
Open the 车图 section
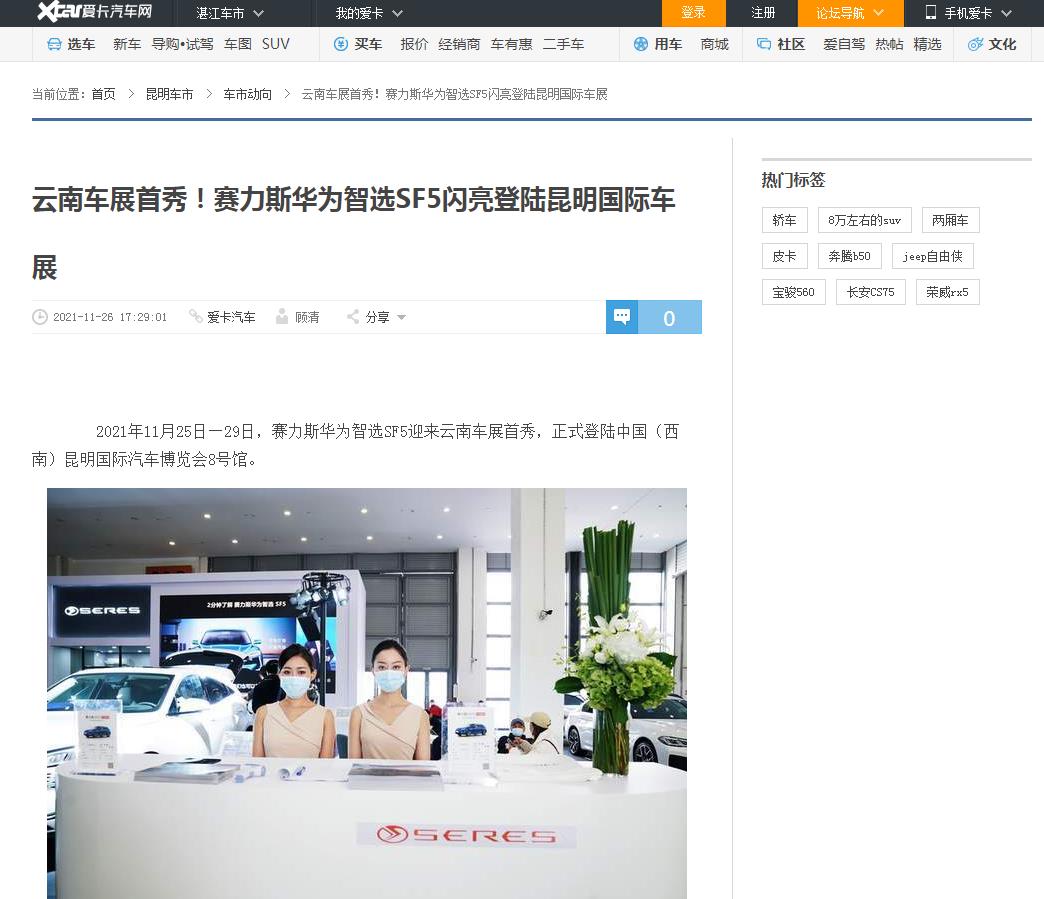(x=238, y=45)
